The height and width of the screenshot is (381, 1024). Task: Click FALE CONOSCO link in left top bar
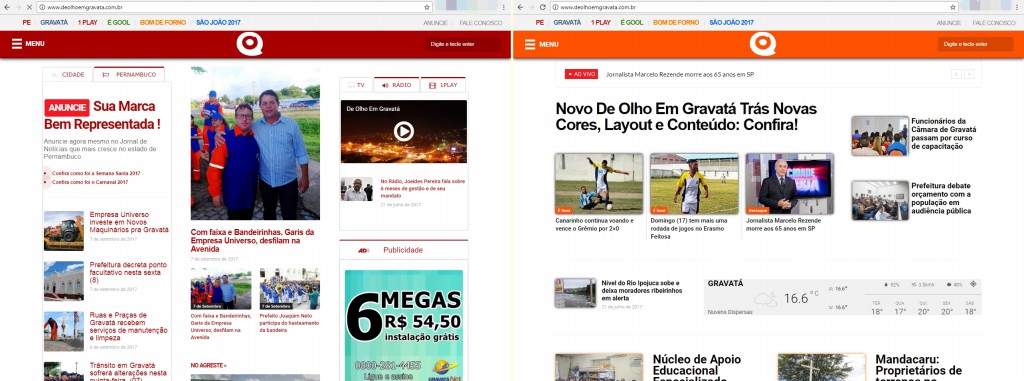(x=481, y=23)
